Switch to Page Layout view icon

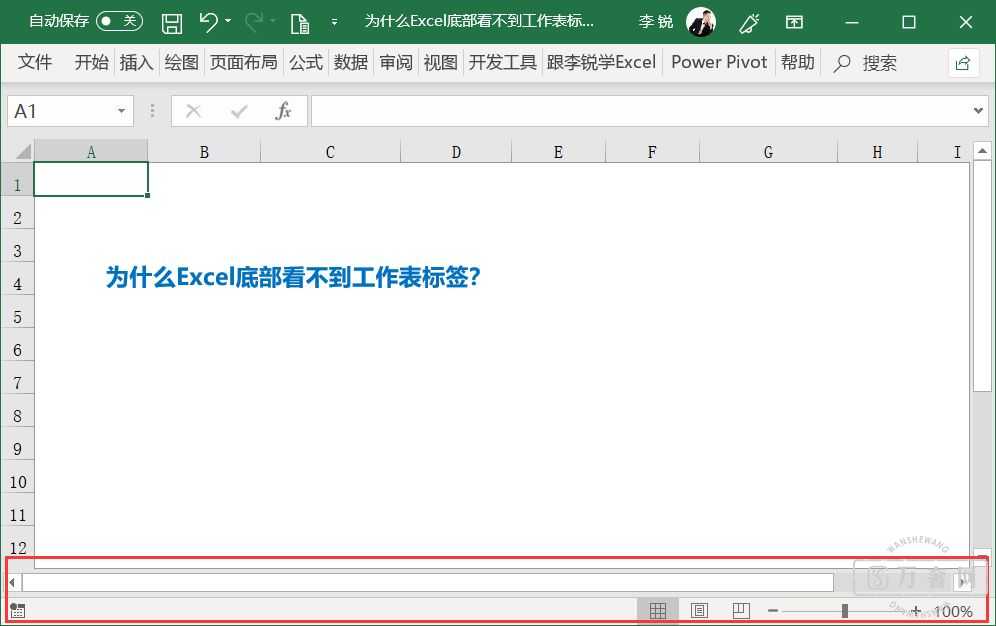coord(699,610)
